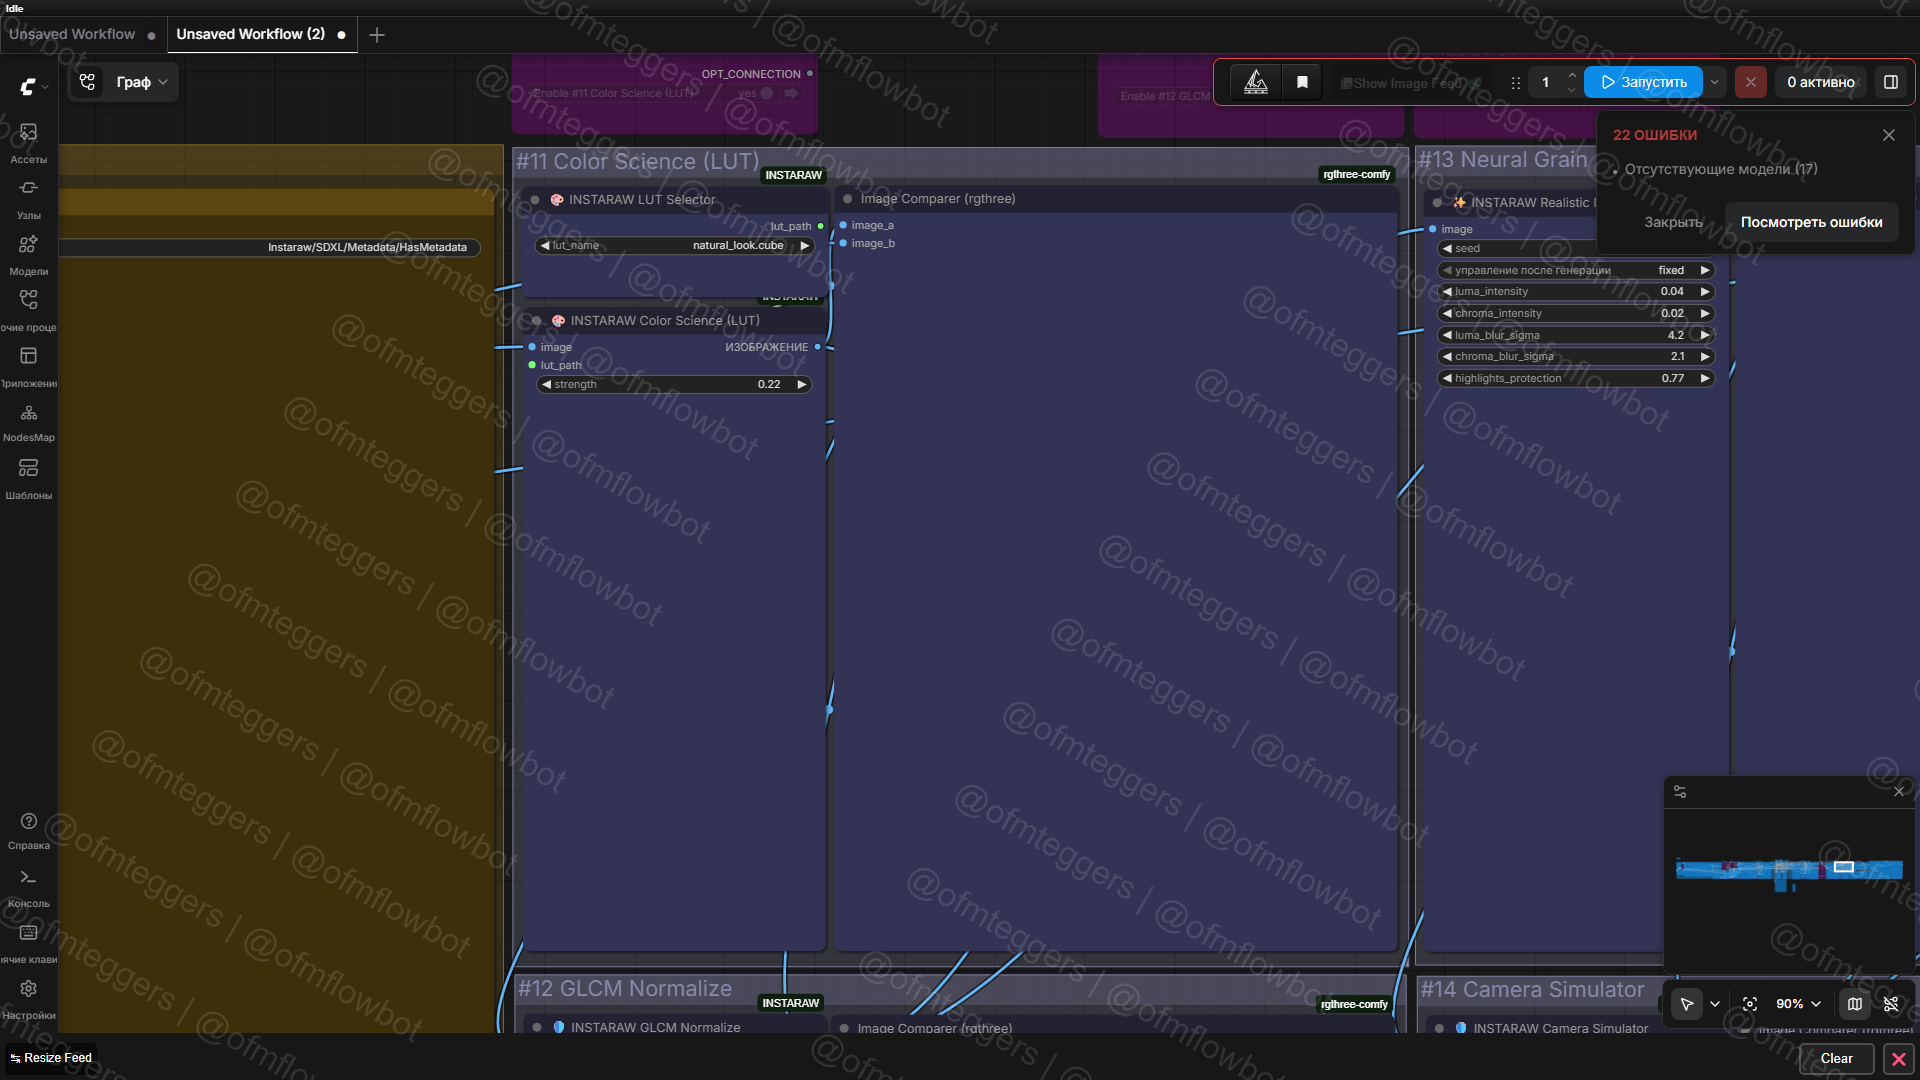Open the Assets sidebar panel
This screenshot has height=1080, width=1920.
[x=28, y=141]
